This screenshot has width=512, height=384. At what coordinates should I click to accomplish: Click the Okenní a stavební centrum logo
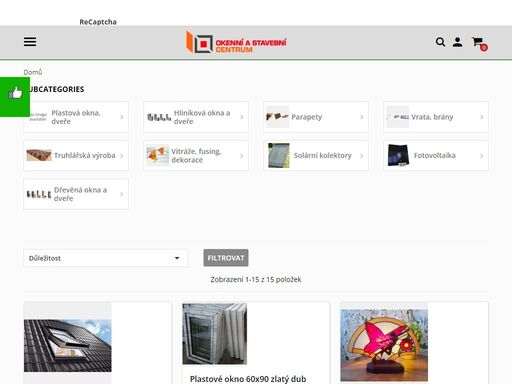pyautogui.click(x=236, y=42)
